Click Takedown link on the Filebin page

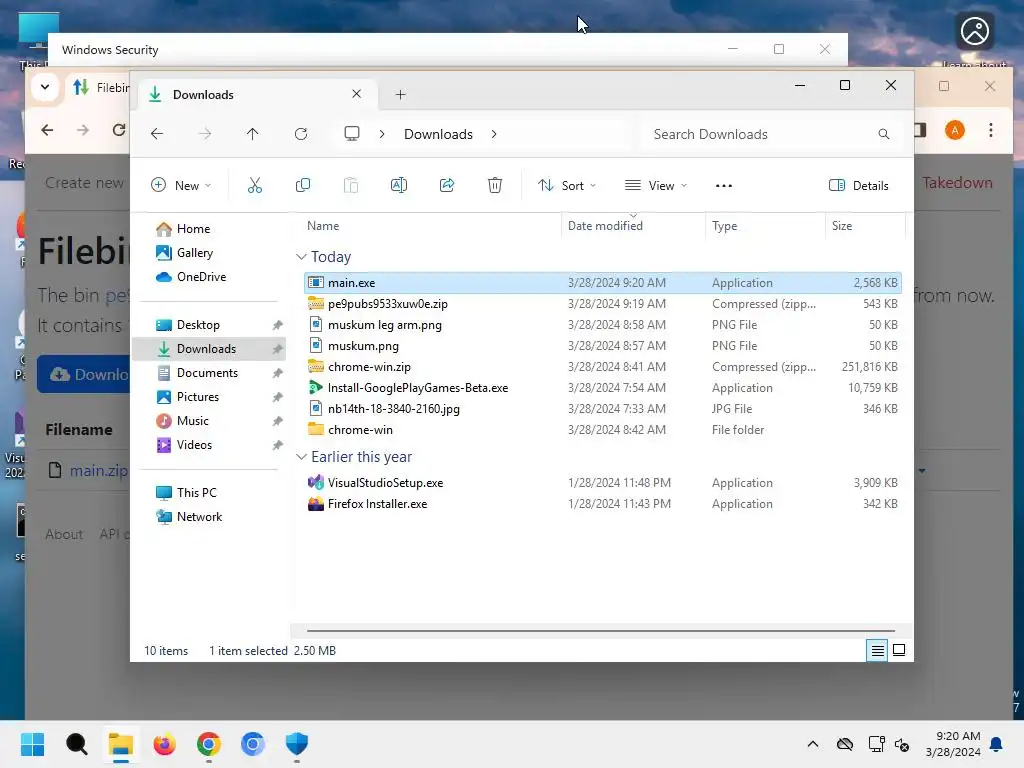pyautogui.click(x=957, y=183)
